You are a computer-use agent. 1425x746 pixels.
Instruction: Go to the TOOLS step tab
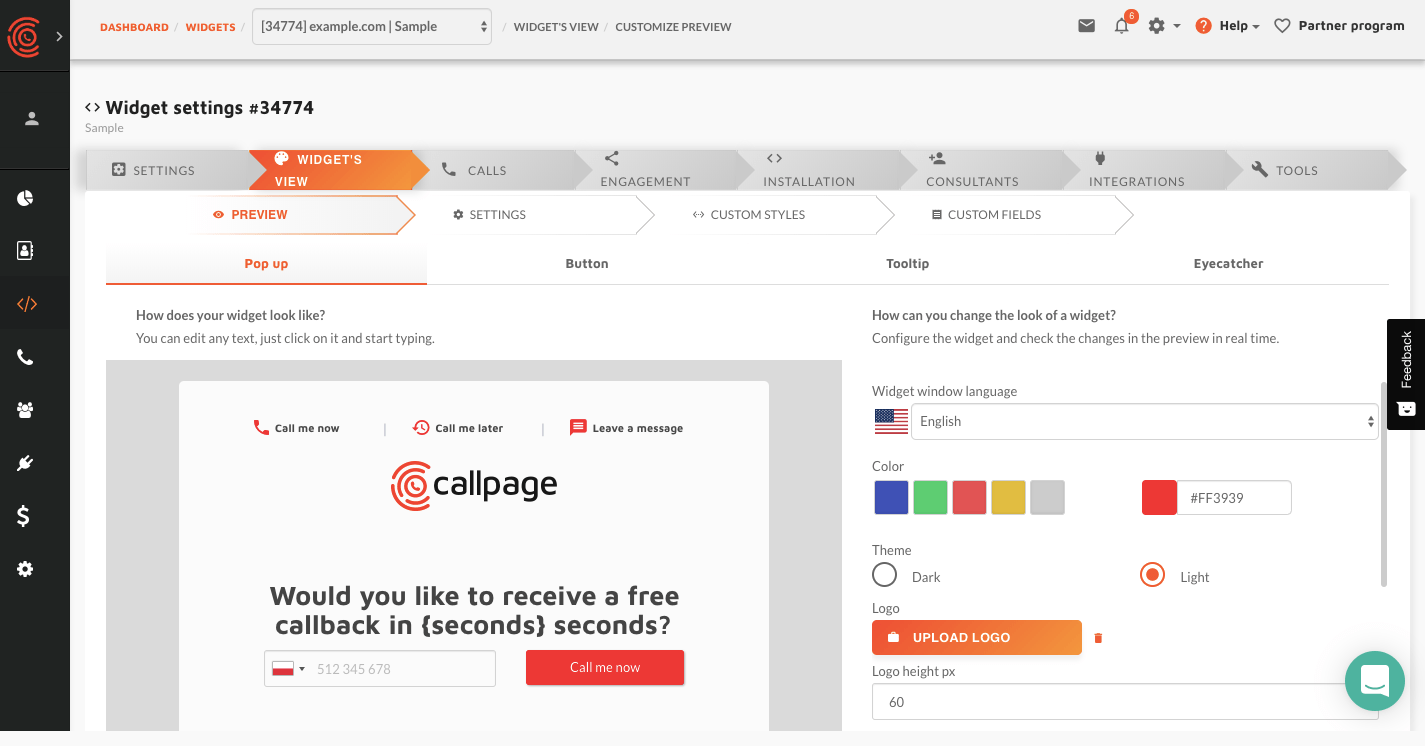pyautogui.click(x=1308, y=170)
